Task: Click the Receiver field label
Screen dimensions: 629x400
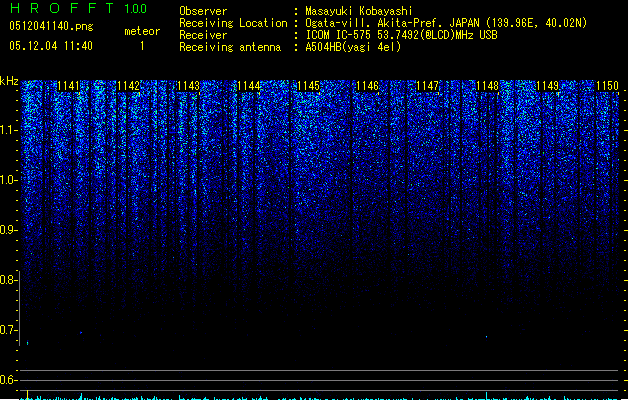Action: point(203,35)
